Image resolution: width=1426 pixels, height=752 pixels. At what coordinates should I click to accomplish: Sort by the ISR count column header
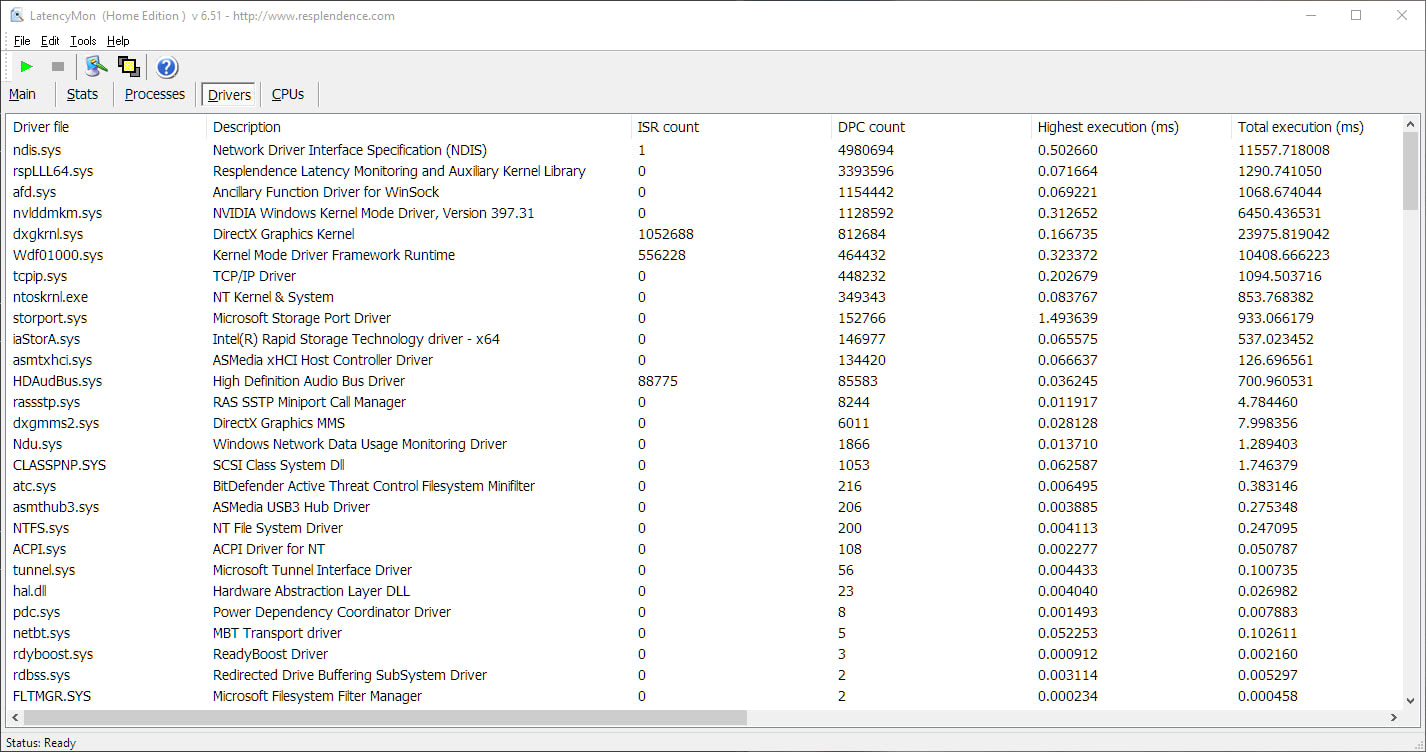coord(731,127)
